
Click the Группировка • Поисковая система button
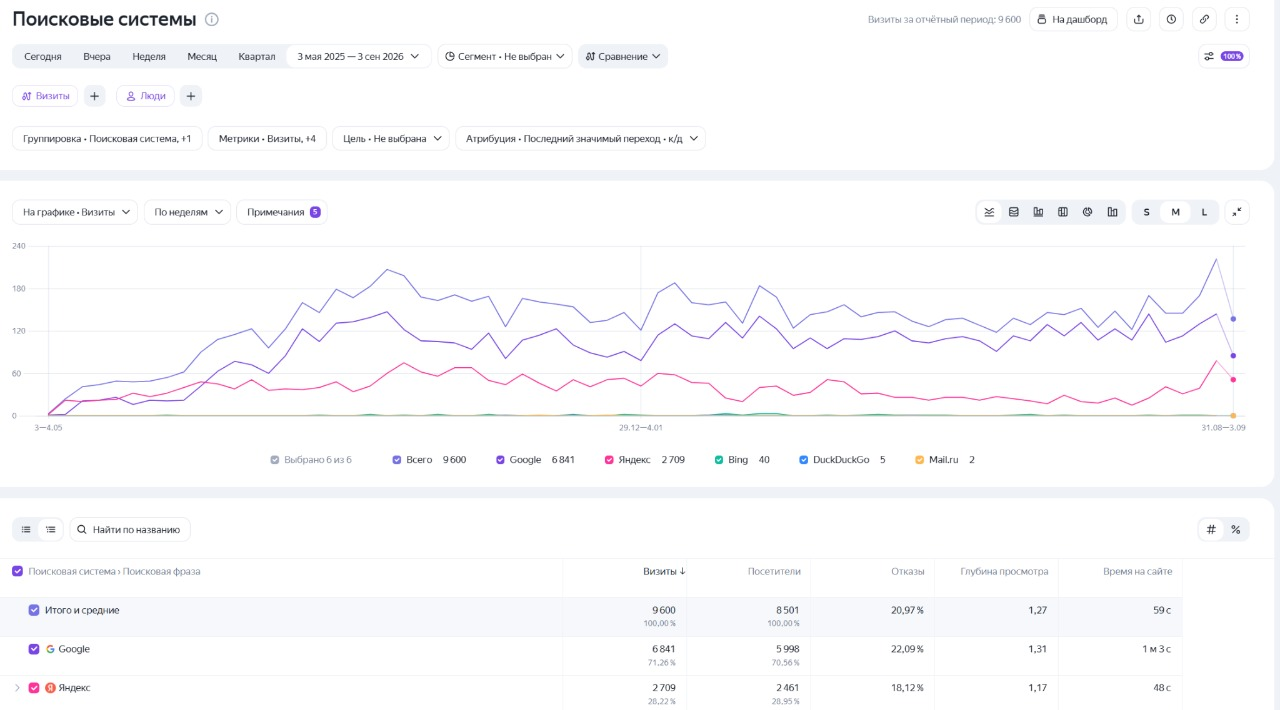click(108, 138)
